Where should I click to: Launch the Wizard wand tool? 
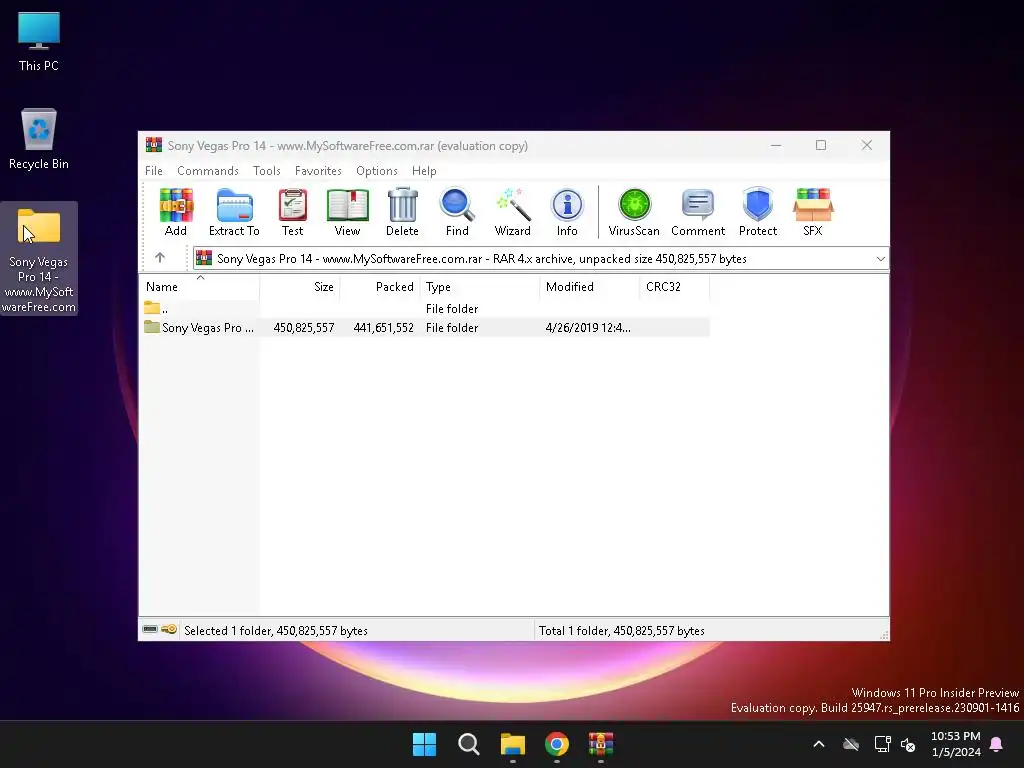point(513,212)
